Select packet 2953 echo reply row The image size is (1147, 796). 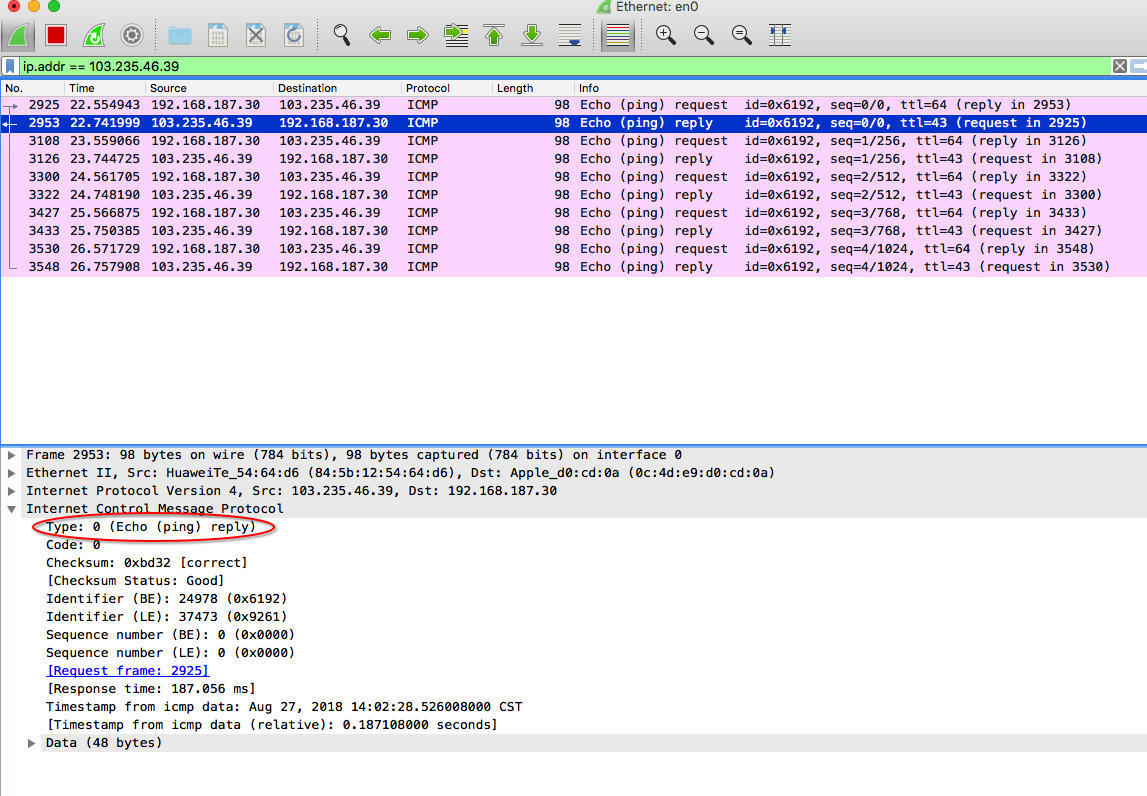[574, 123]
